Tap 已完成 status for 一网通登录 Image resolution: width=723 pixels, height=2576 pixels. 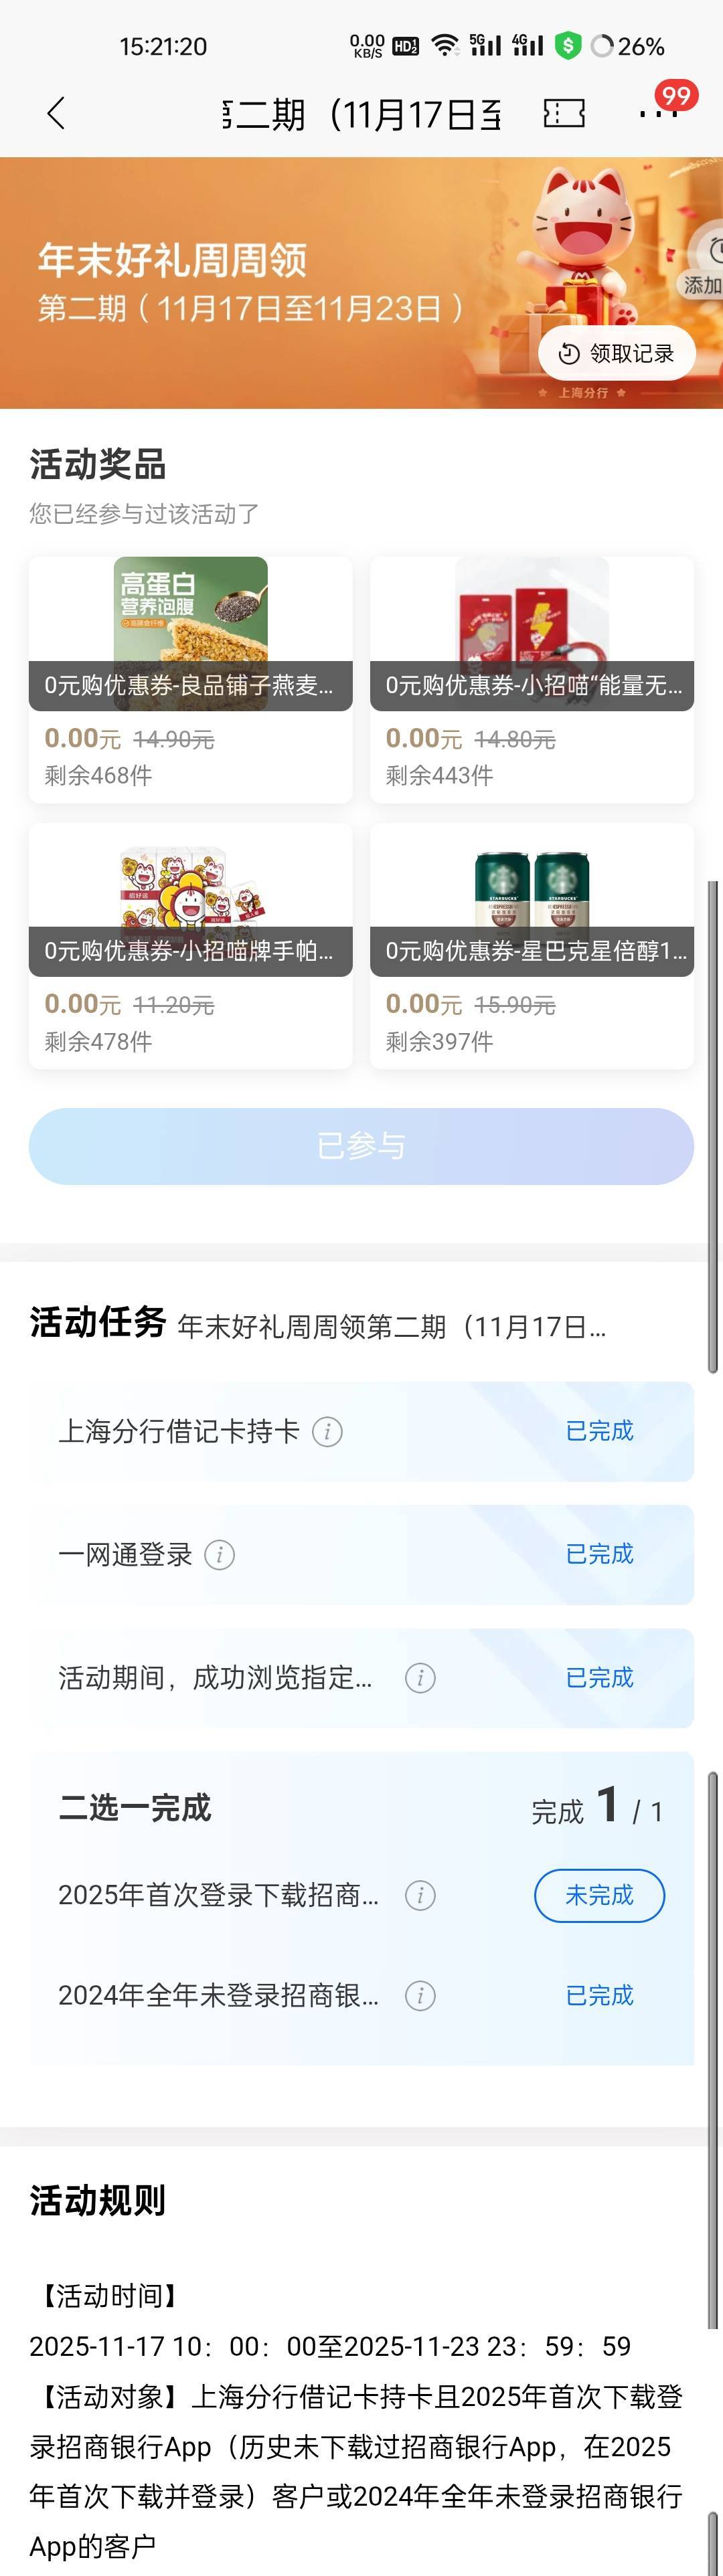pos(599,1554)
